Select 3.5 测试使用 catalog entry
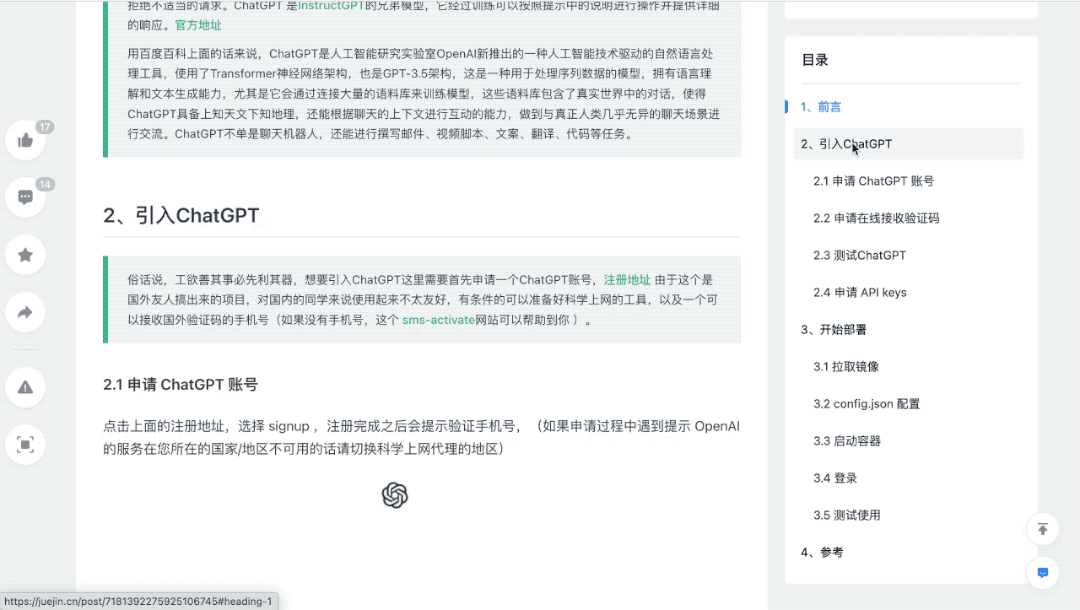 tap(847, 516)
